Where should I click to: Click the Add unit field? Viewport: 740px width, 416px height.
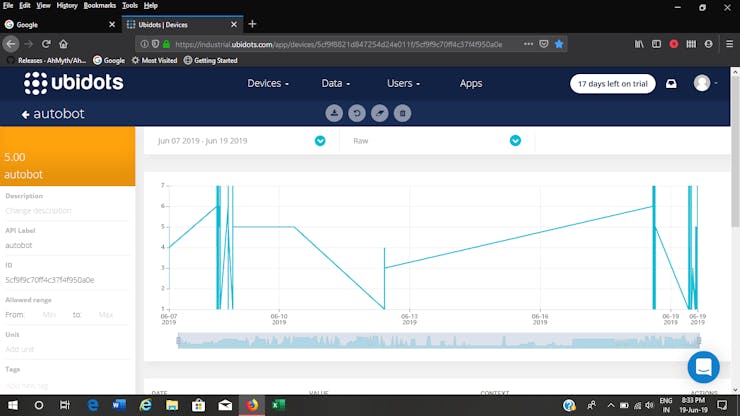click(67, 349)
